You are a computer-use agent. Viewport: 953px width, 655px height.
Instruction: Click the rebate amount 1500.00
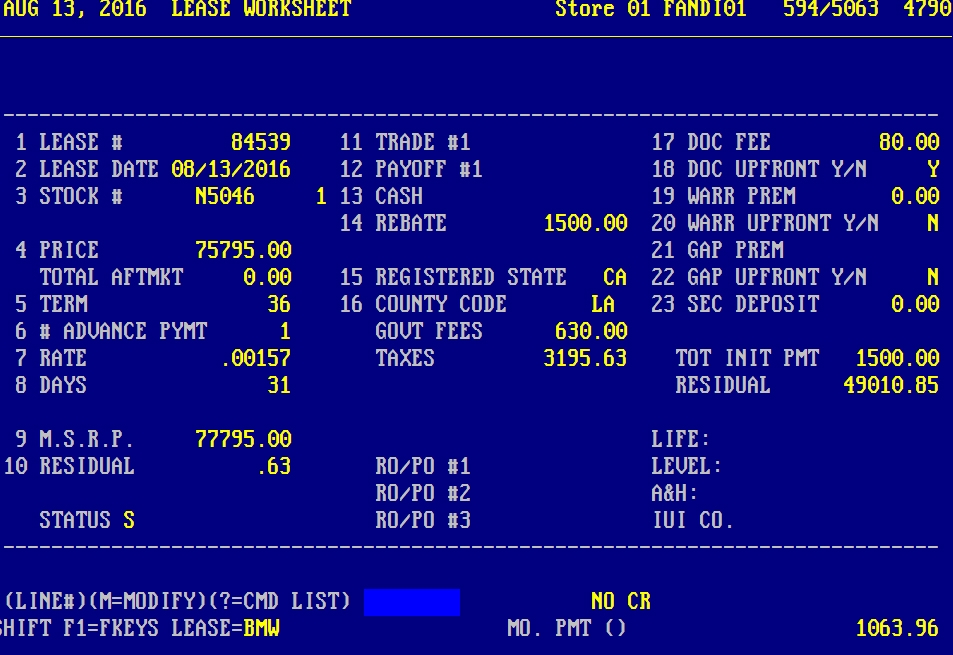tap(586, 223)
